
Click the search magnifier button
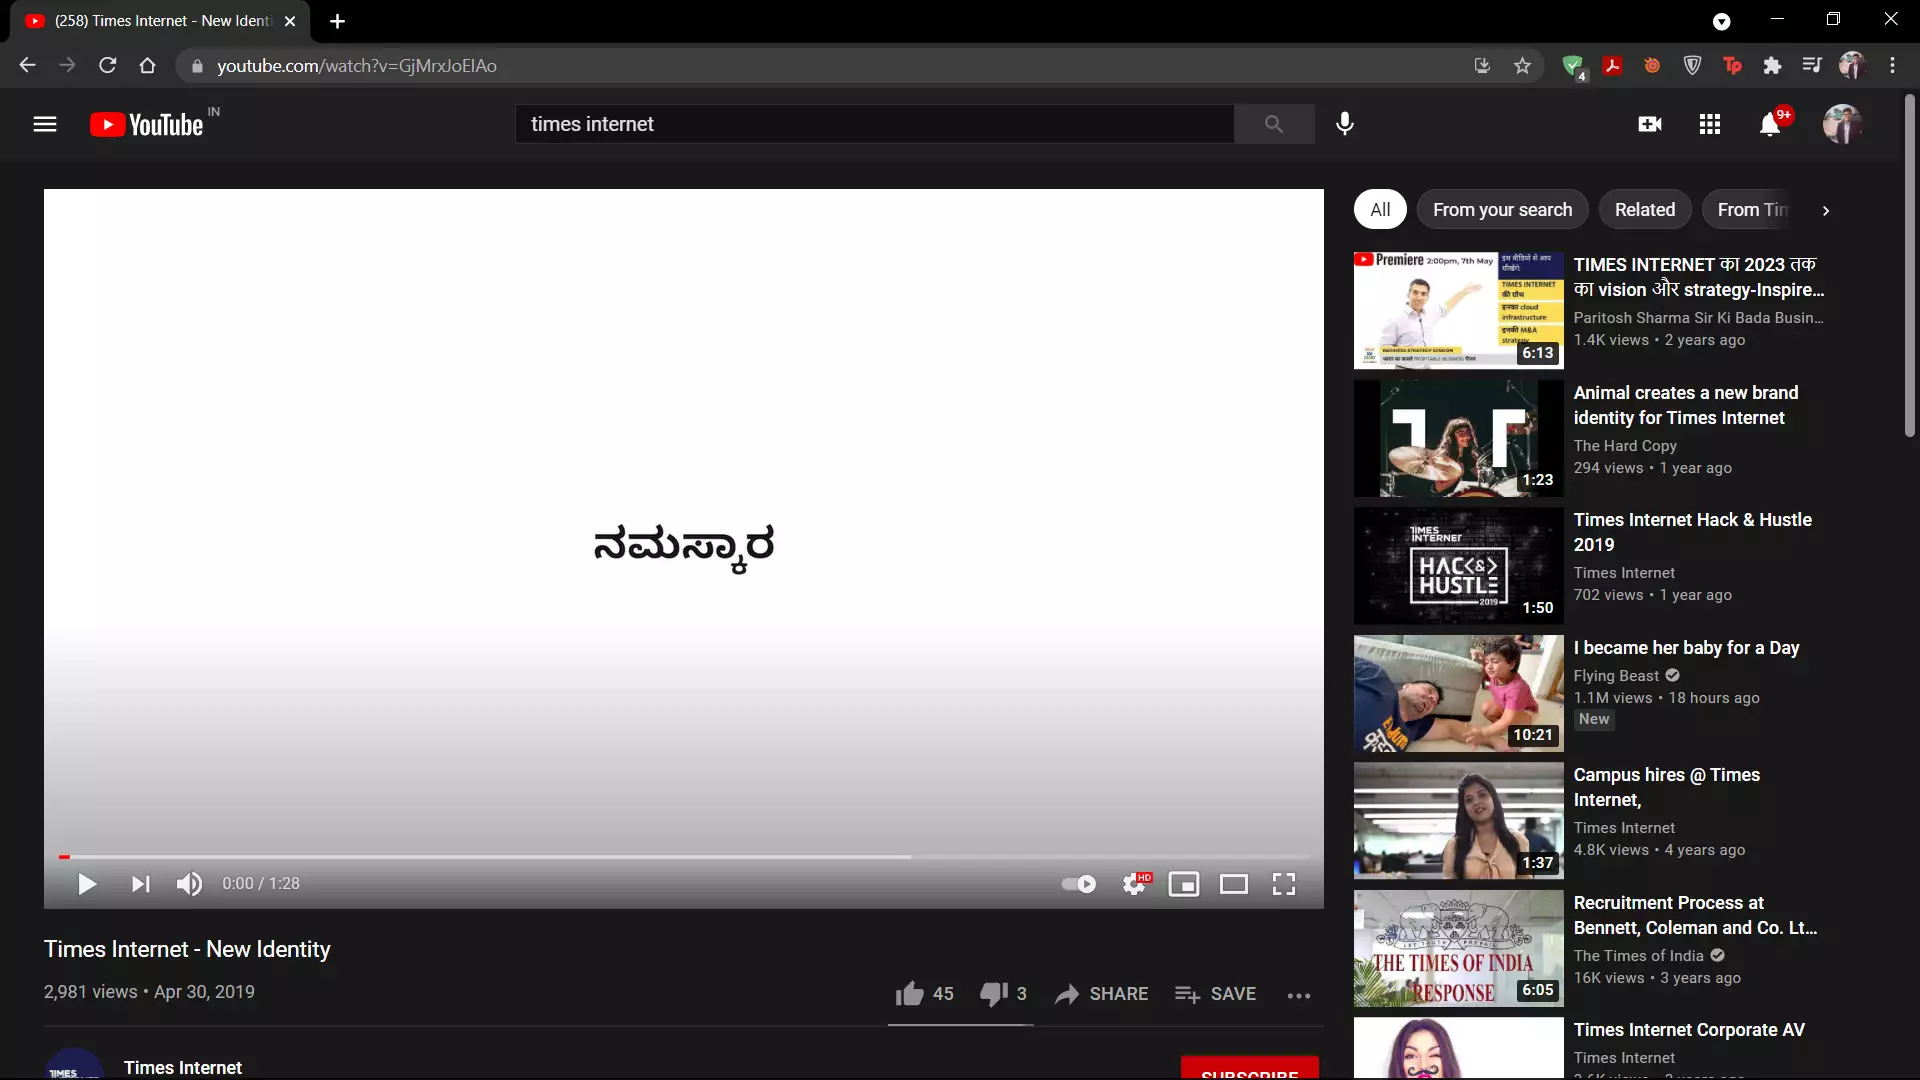pyautogui.click(x=1273, y=124)
